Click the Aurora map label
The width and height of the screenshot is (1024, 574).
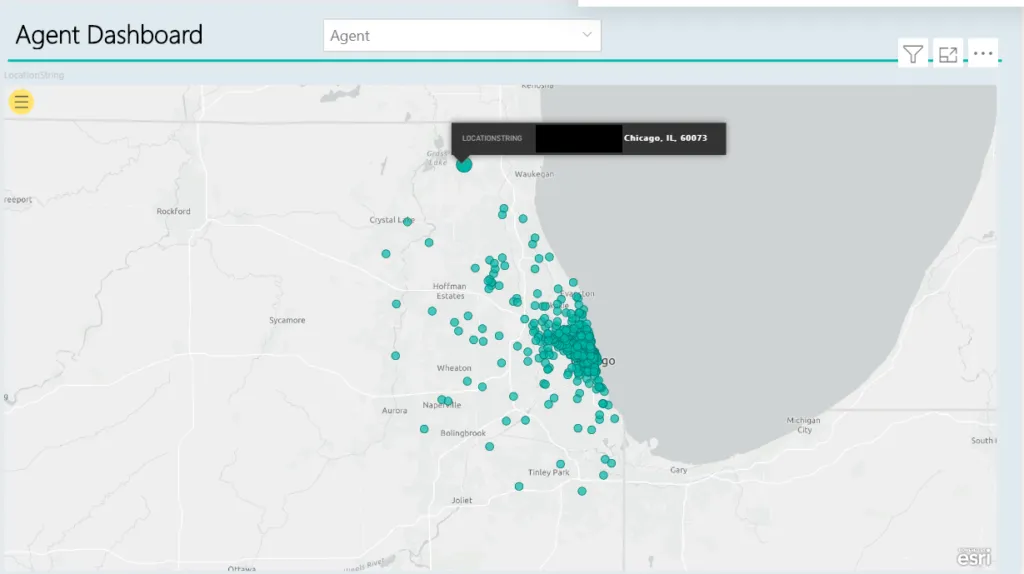394,411
